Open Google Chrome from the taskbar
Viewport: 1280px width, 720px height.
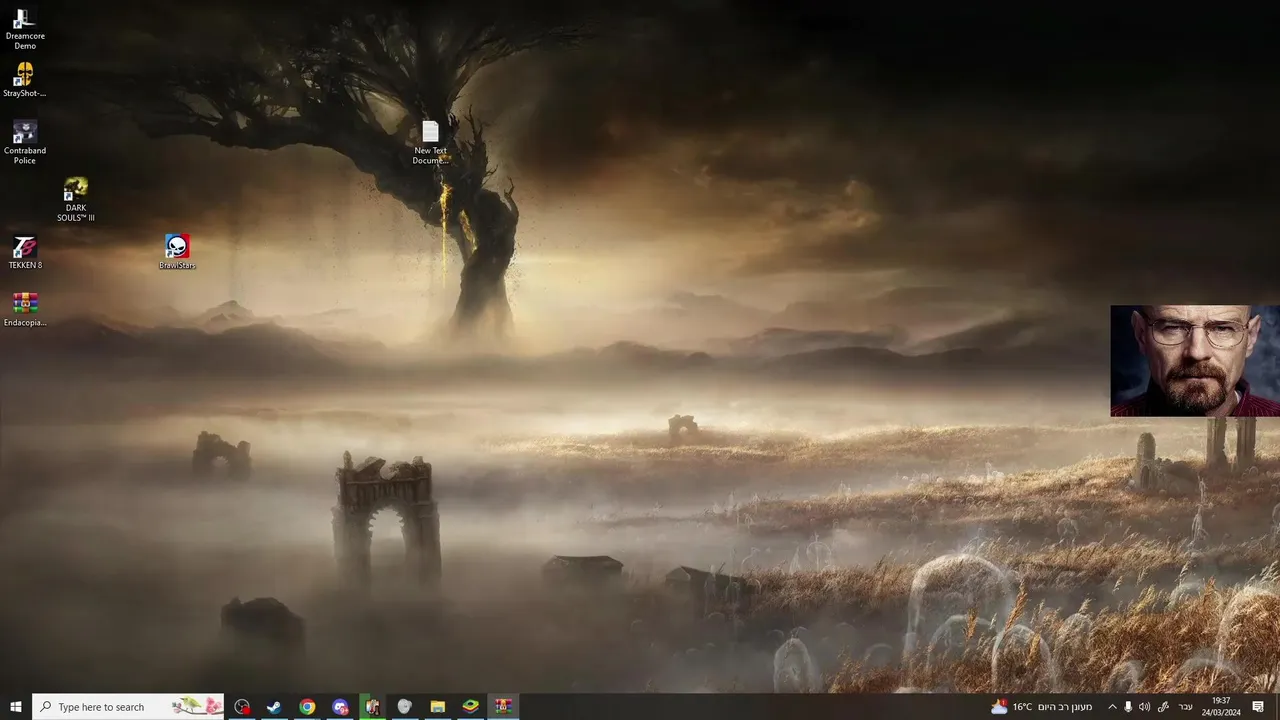(307, 707)
